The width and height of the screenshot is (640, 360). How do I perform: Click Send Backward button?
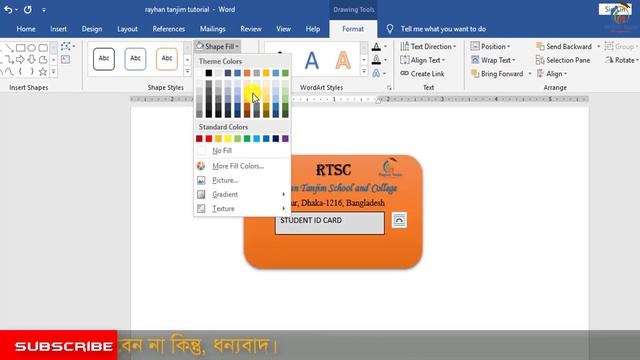click(x=564, y=47)
